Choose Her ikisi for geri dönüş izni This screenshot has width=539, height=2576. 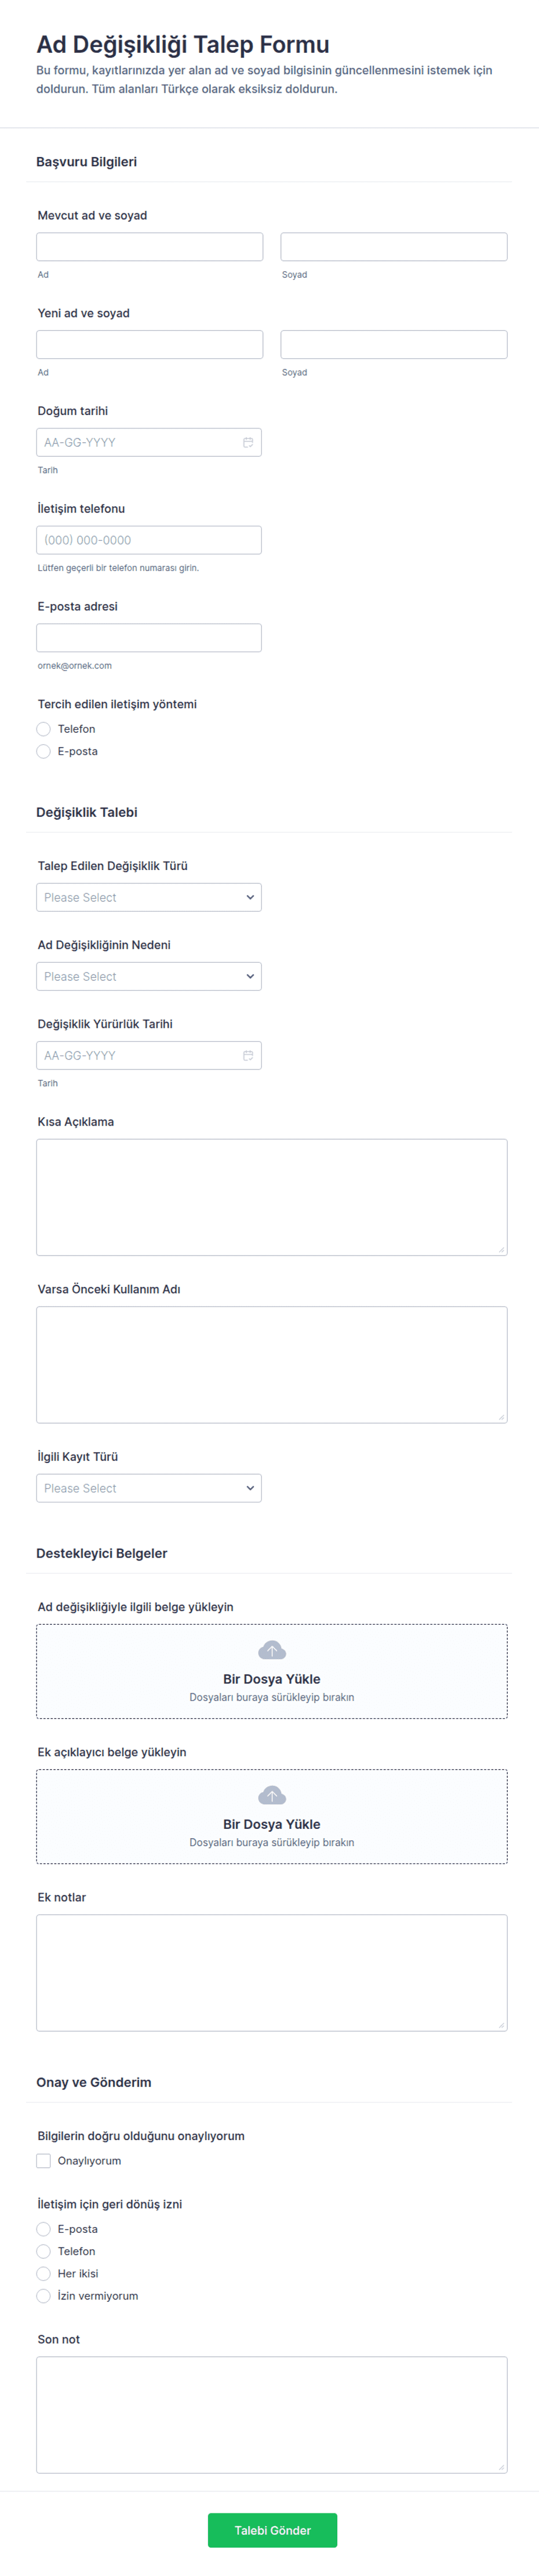[x=44, y=2274]
